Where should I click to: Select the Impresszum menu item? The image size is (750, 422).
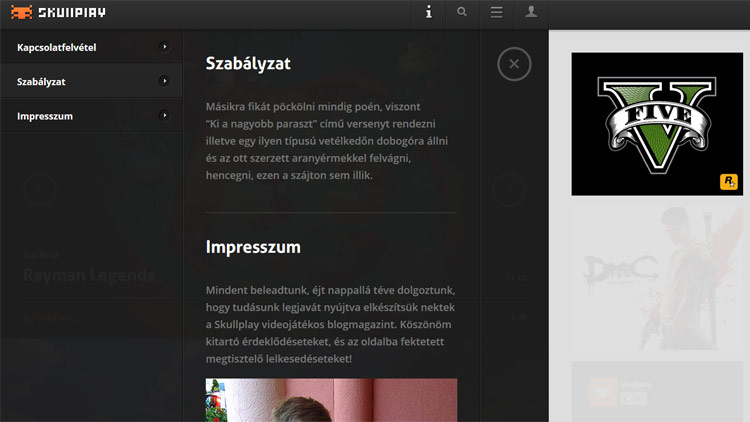(91, 116)
